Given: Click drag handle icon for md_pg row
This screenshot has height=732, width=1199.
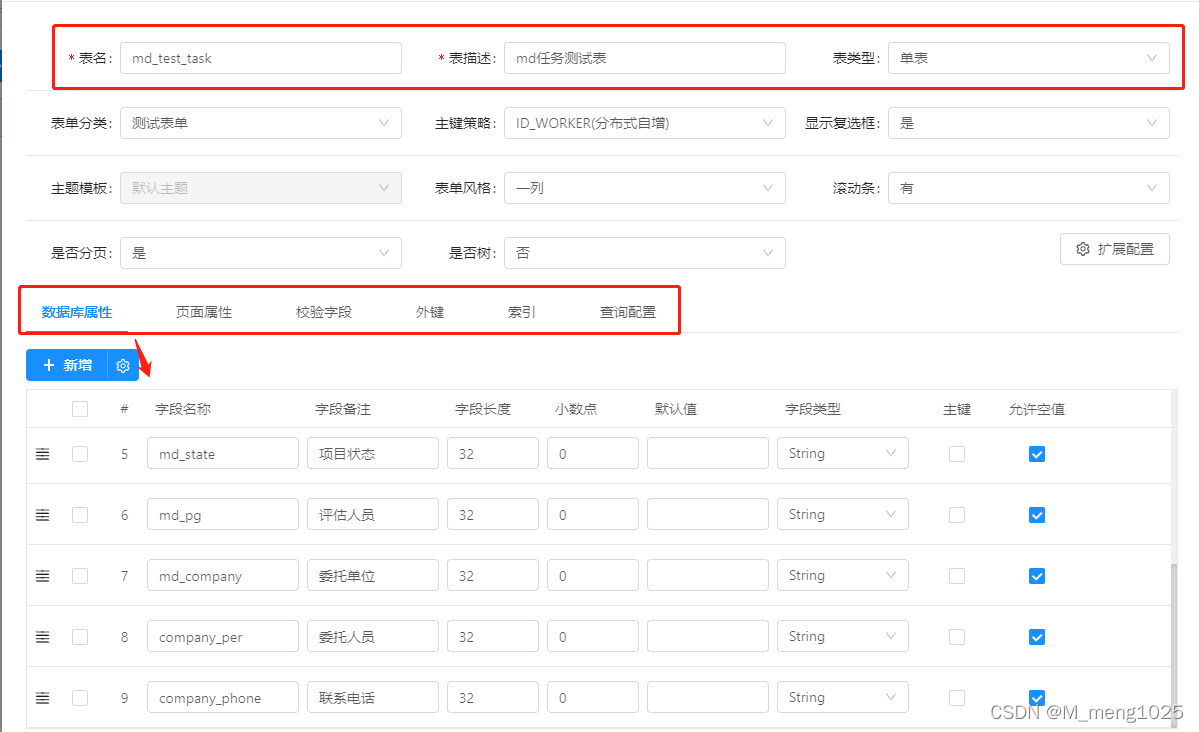Looking at the screenshot, I should pyautogui.click(x=43, y=516).
